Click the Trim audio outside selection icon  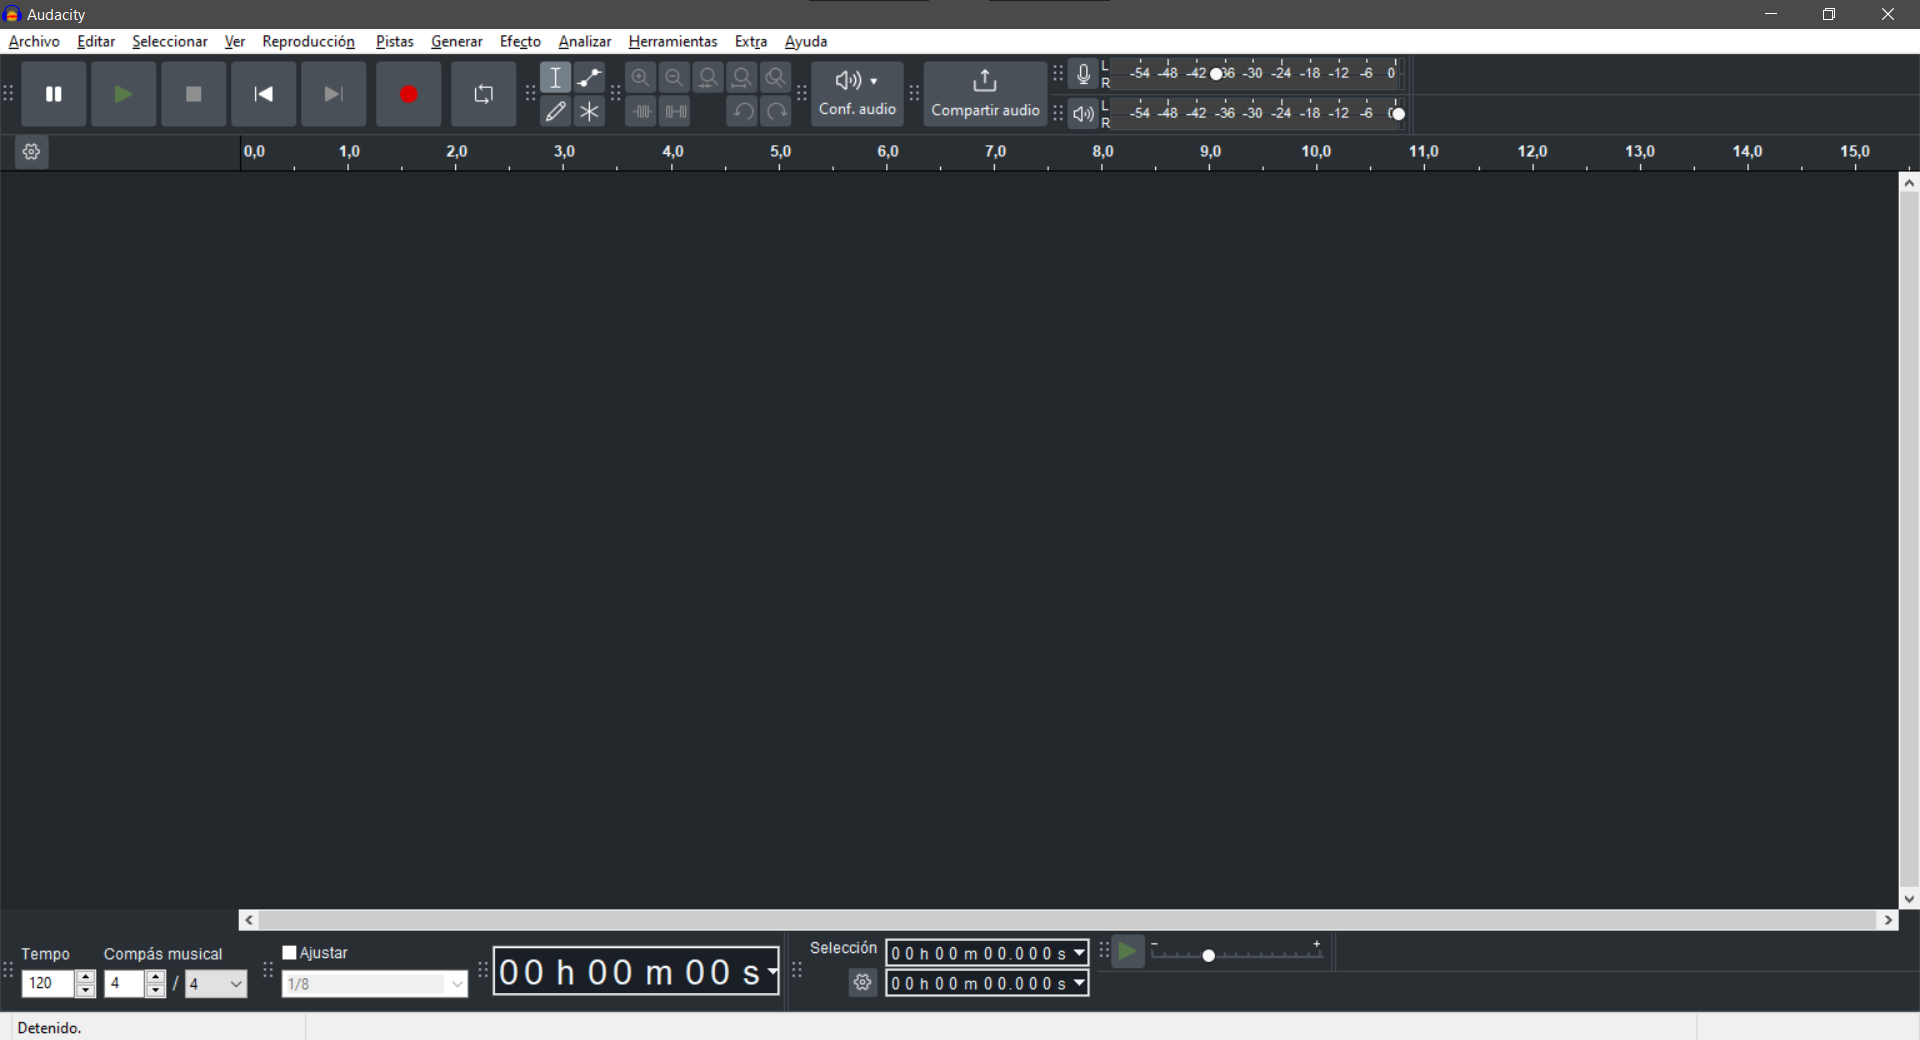point(641,112)
